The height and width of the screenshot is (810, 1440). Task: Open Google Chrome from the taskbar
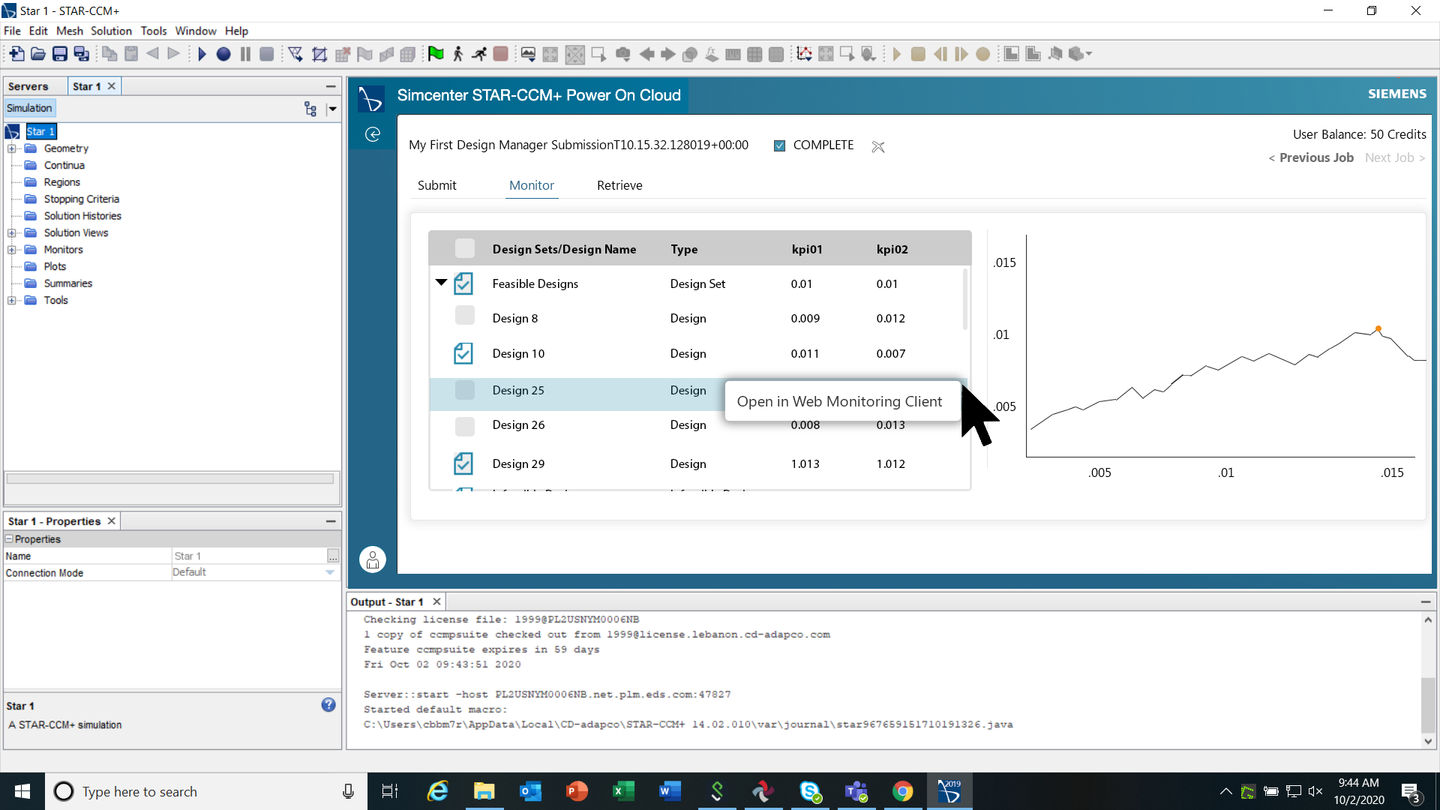pyautogui.click(x=902, y=792)
